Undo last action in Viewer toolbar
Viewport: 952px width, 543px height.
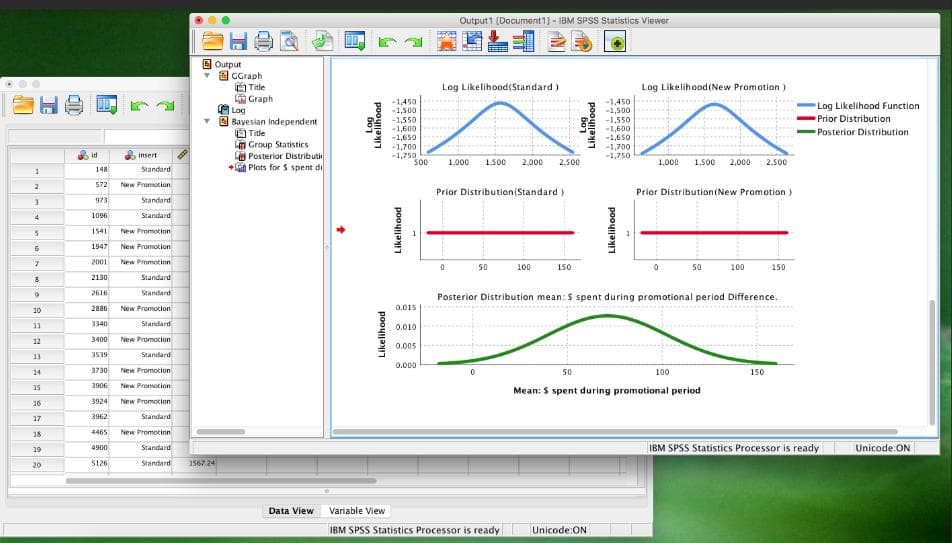(387, 42)
